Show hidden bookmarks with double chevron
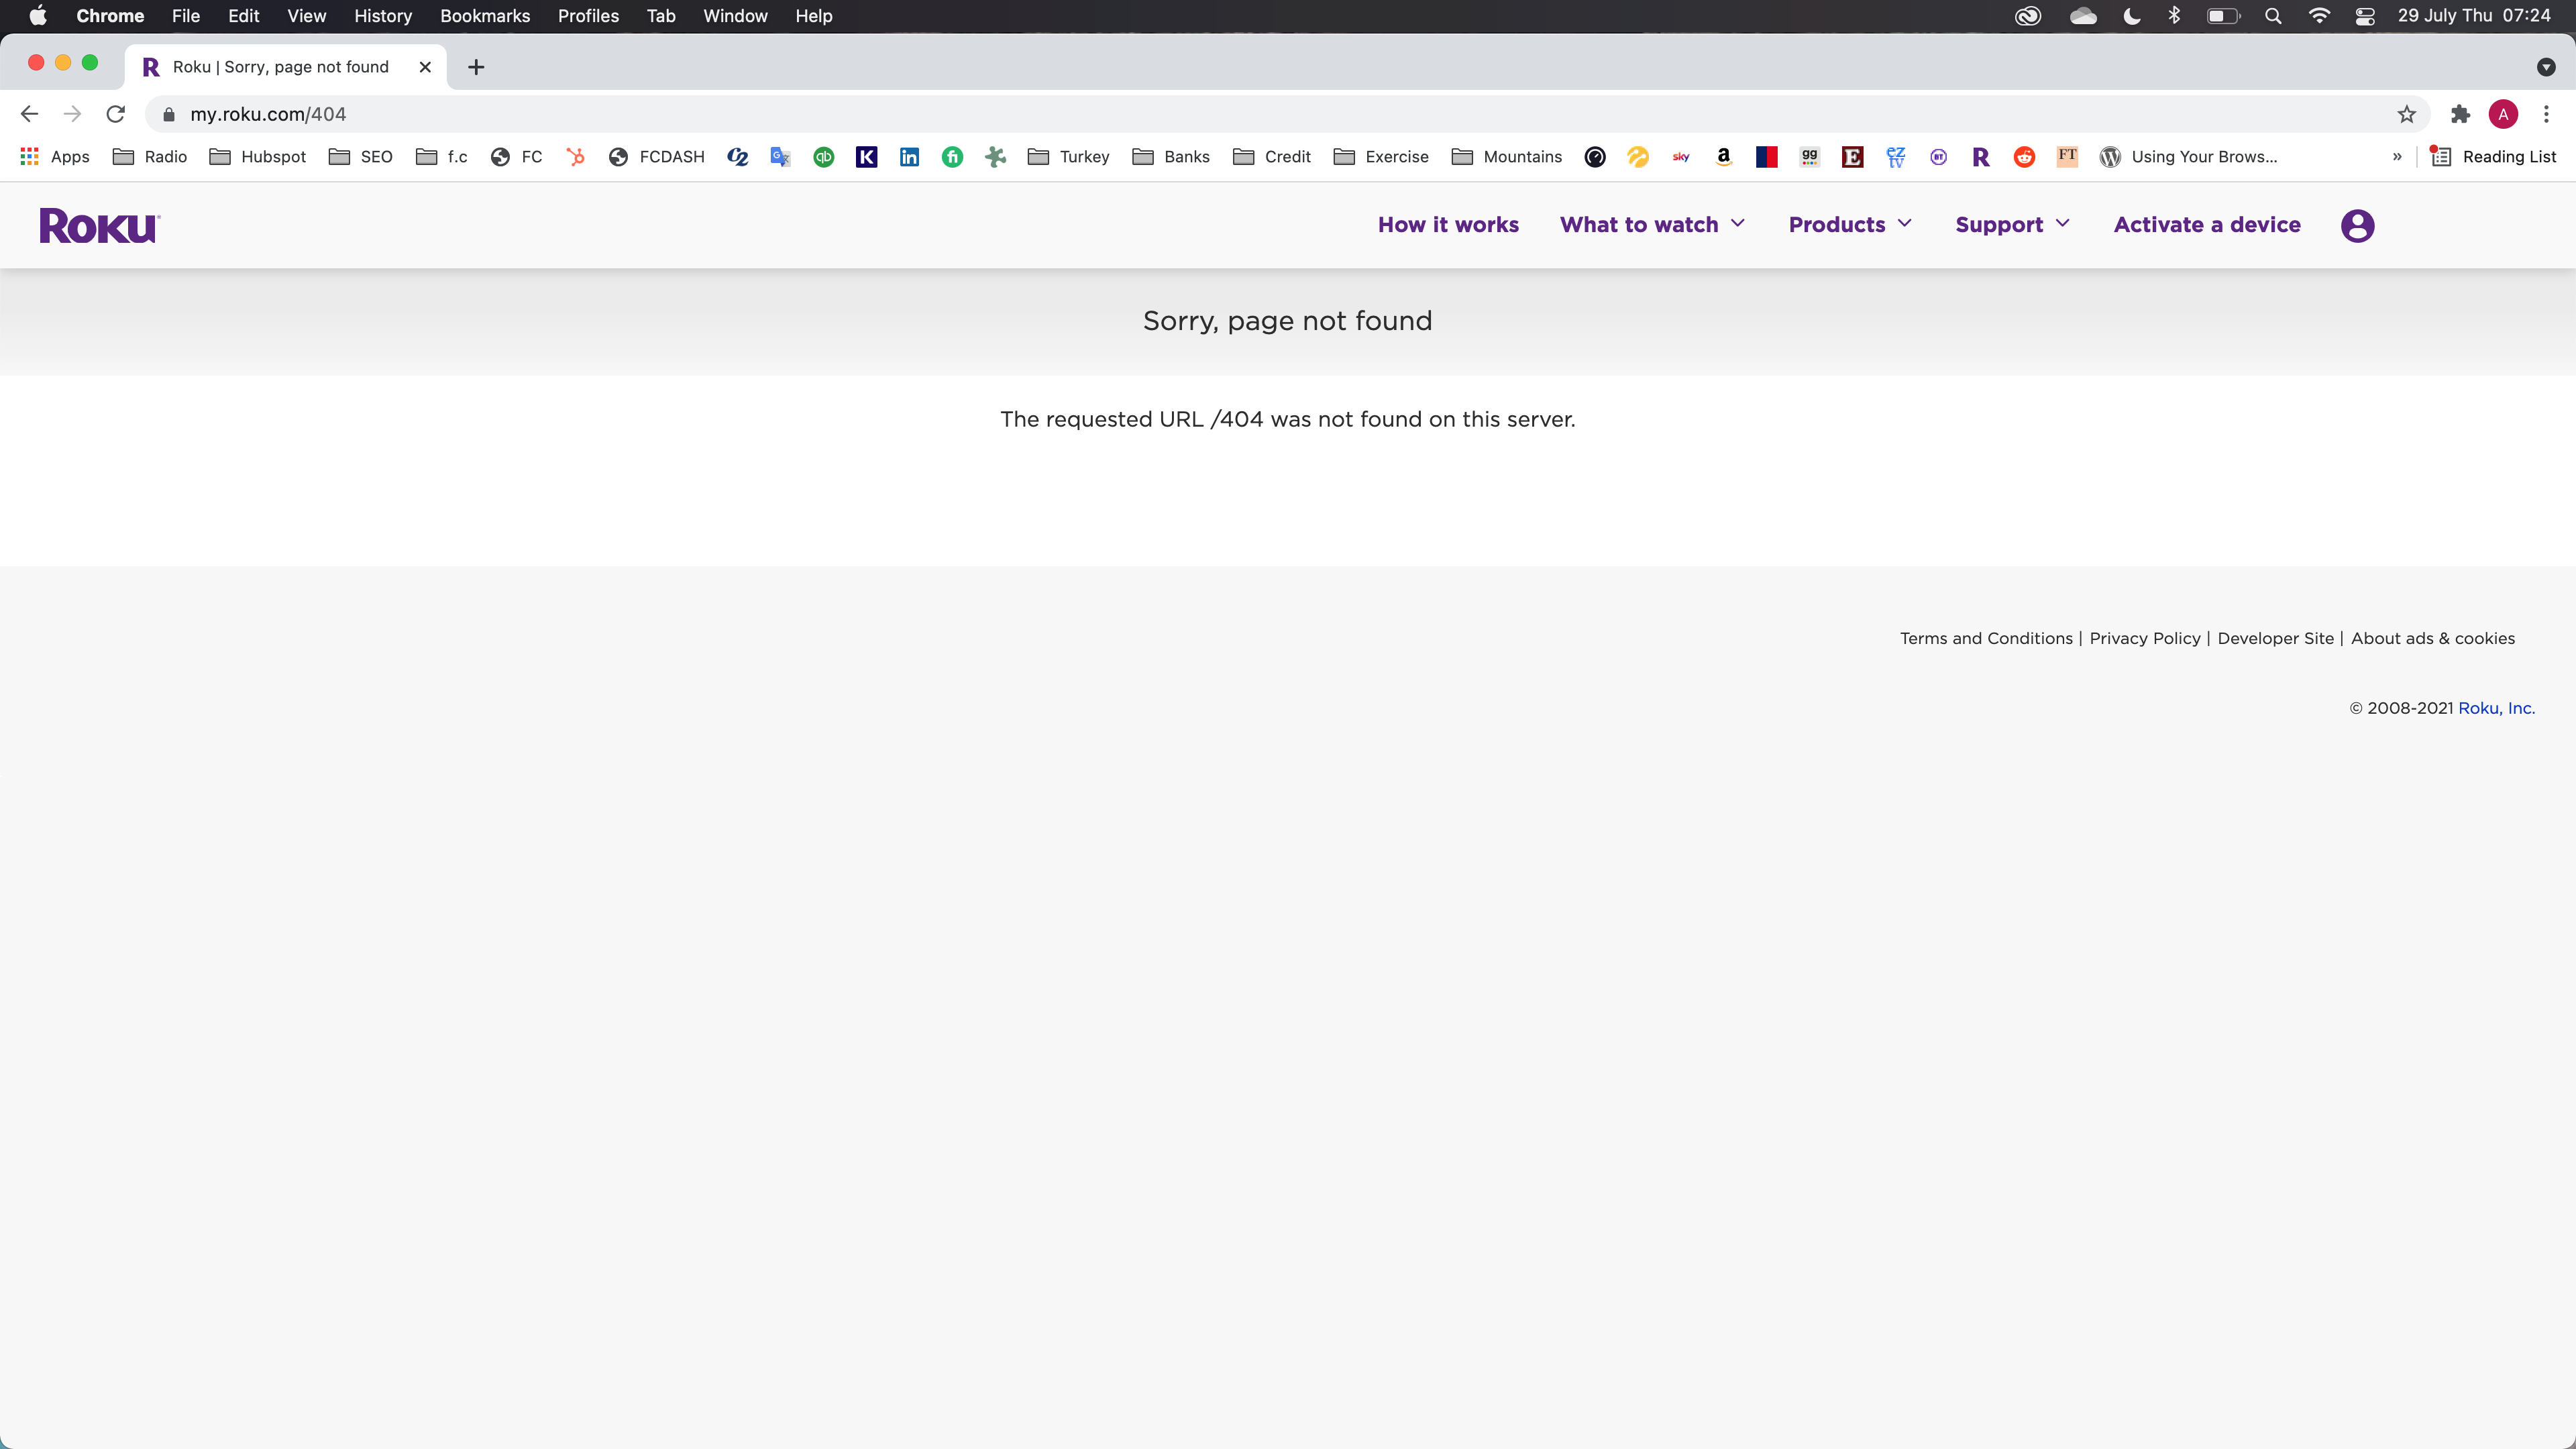This screenshot has height=1449, width=2576. (2397, 157)
